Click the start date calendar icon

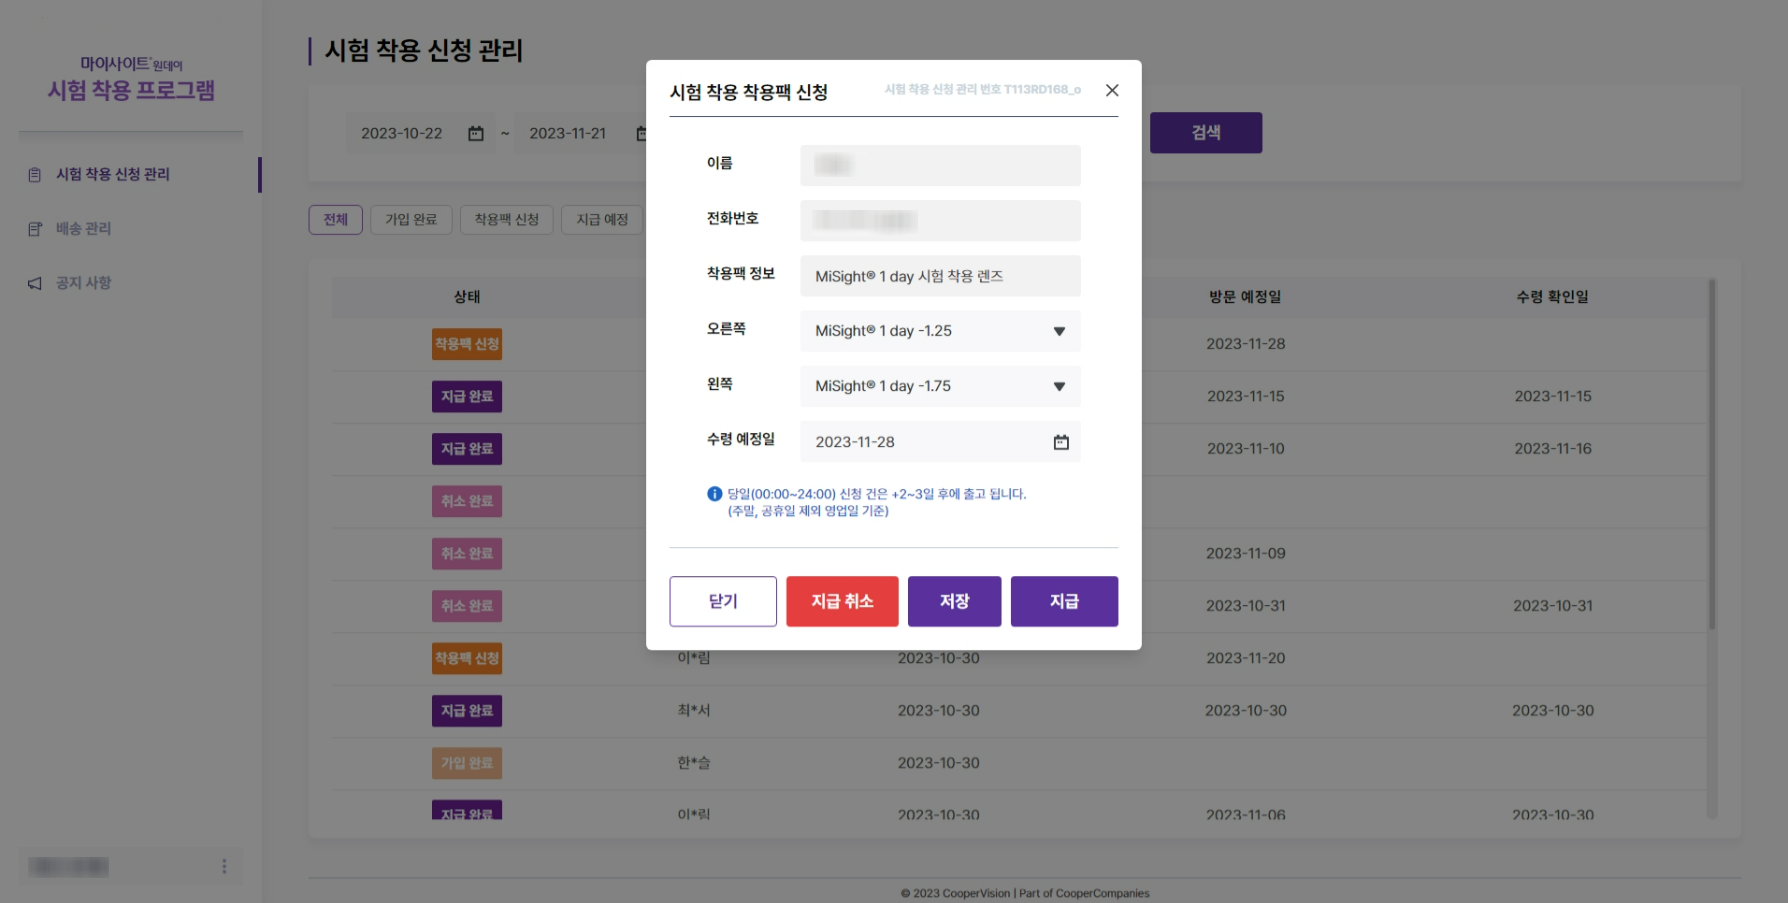click(476, 133)
